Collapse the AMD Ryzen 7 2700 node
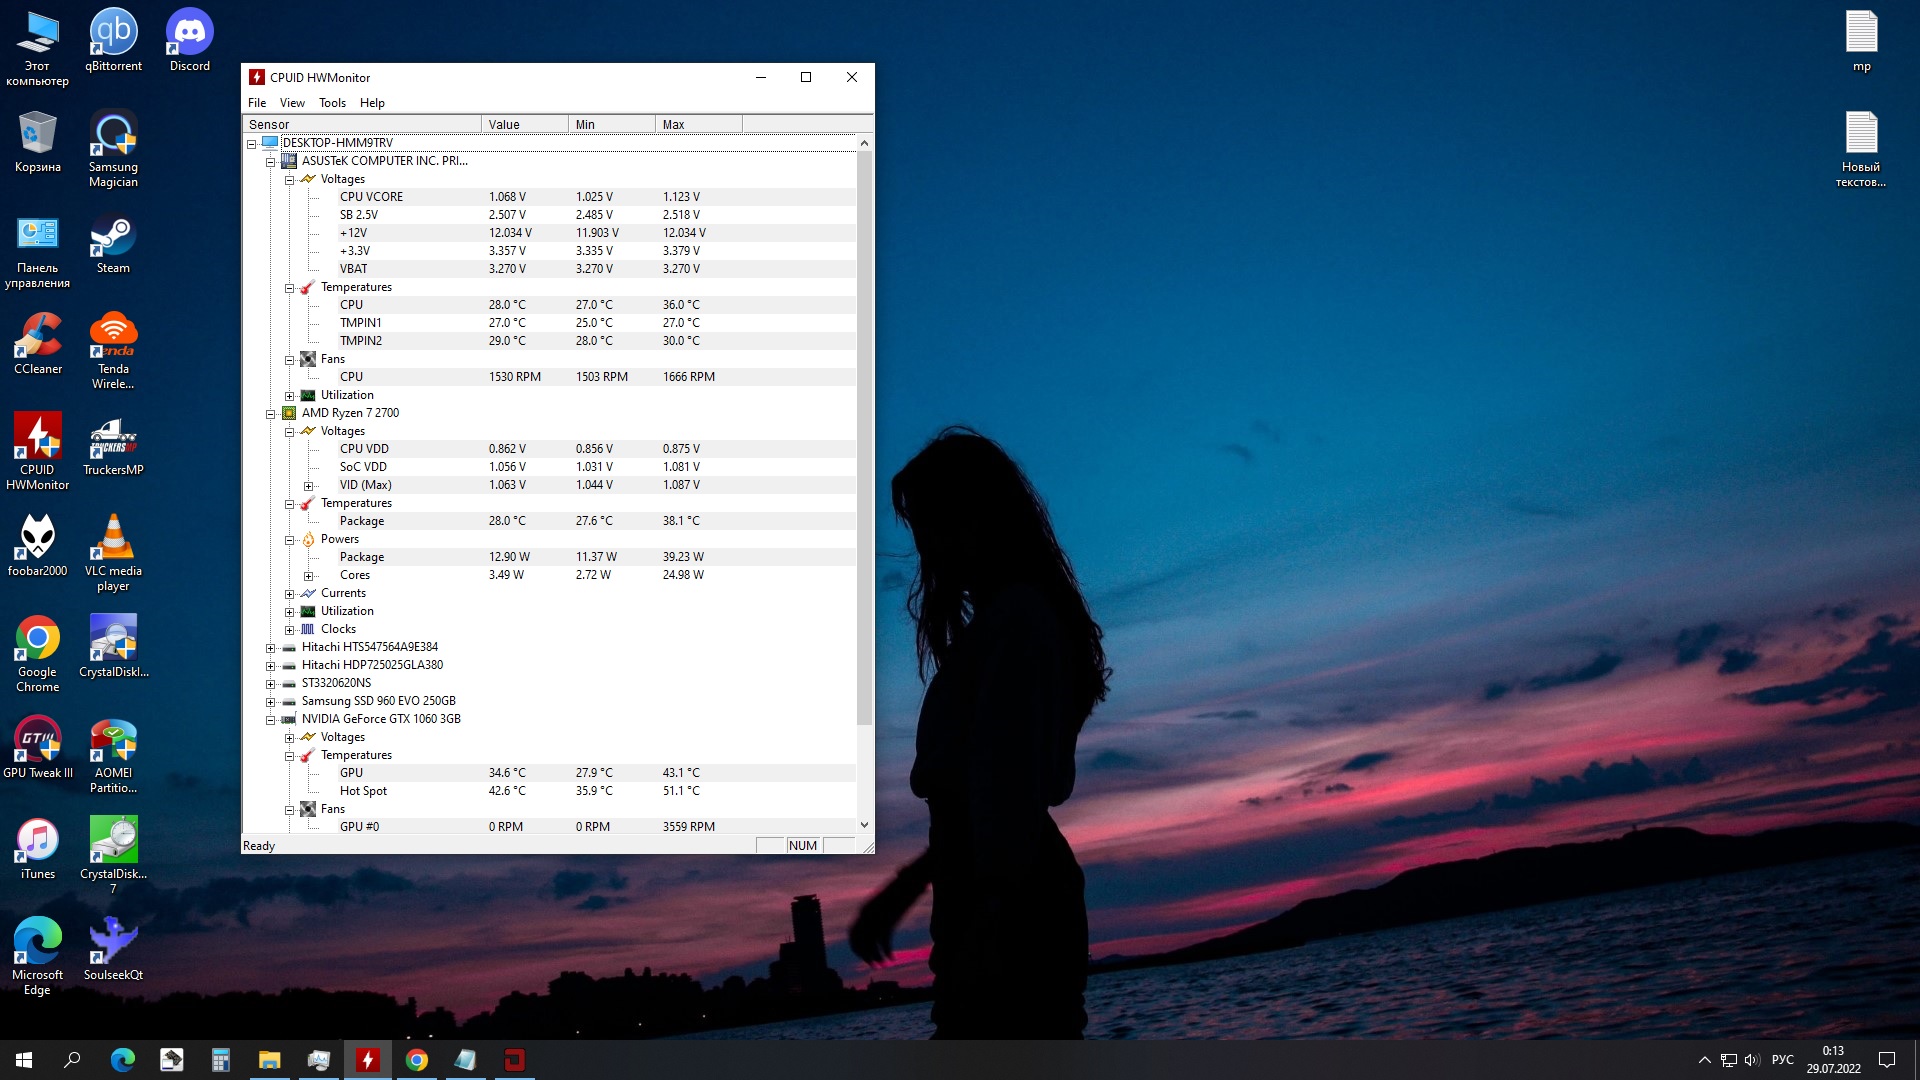 pyautogui.click(x=270, y=414)
